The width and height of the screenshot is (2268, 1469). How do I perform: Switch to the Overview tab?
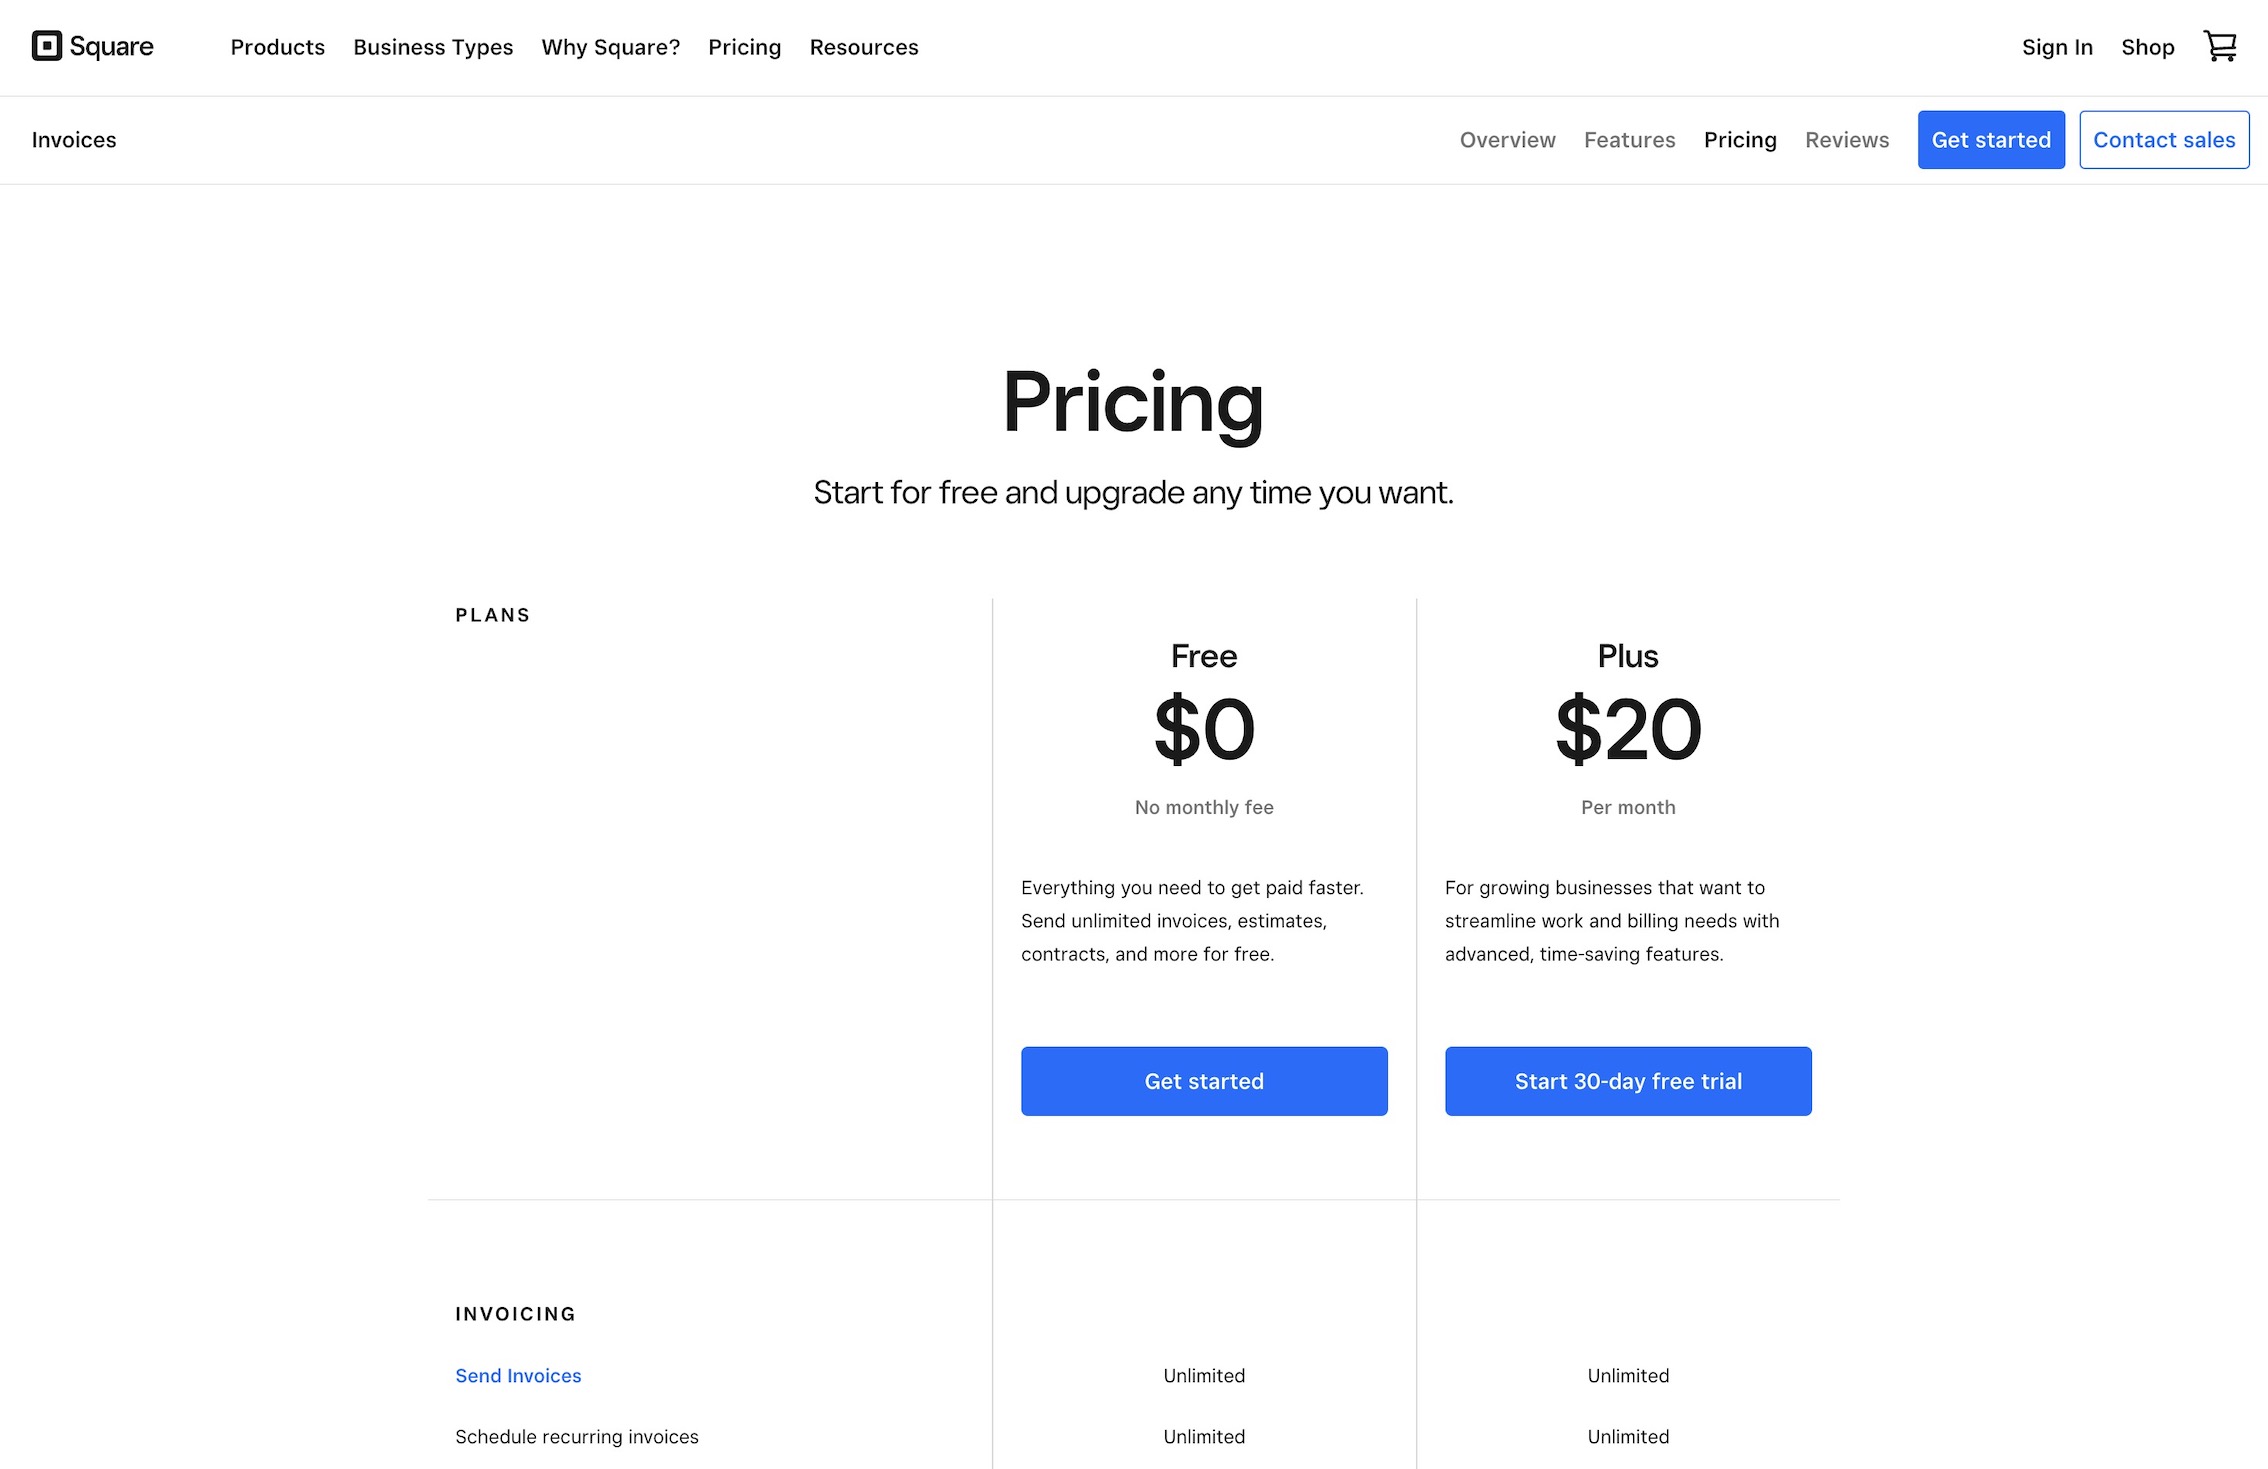coord(1507,140)
